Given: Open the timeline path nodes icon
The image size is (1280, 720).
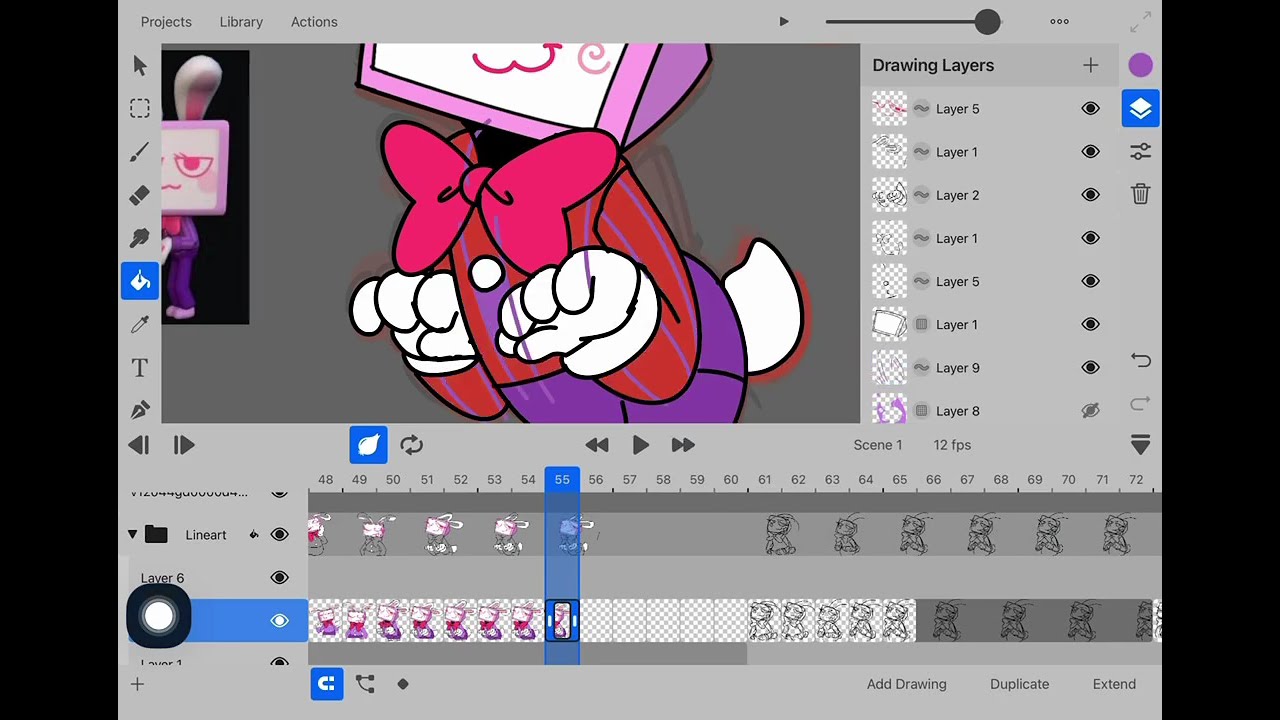Looking at the screenshot, I should [x=365, y=684].
